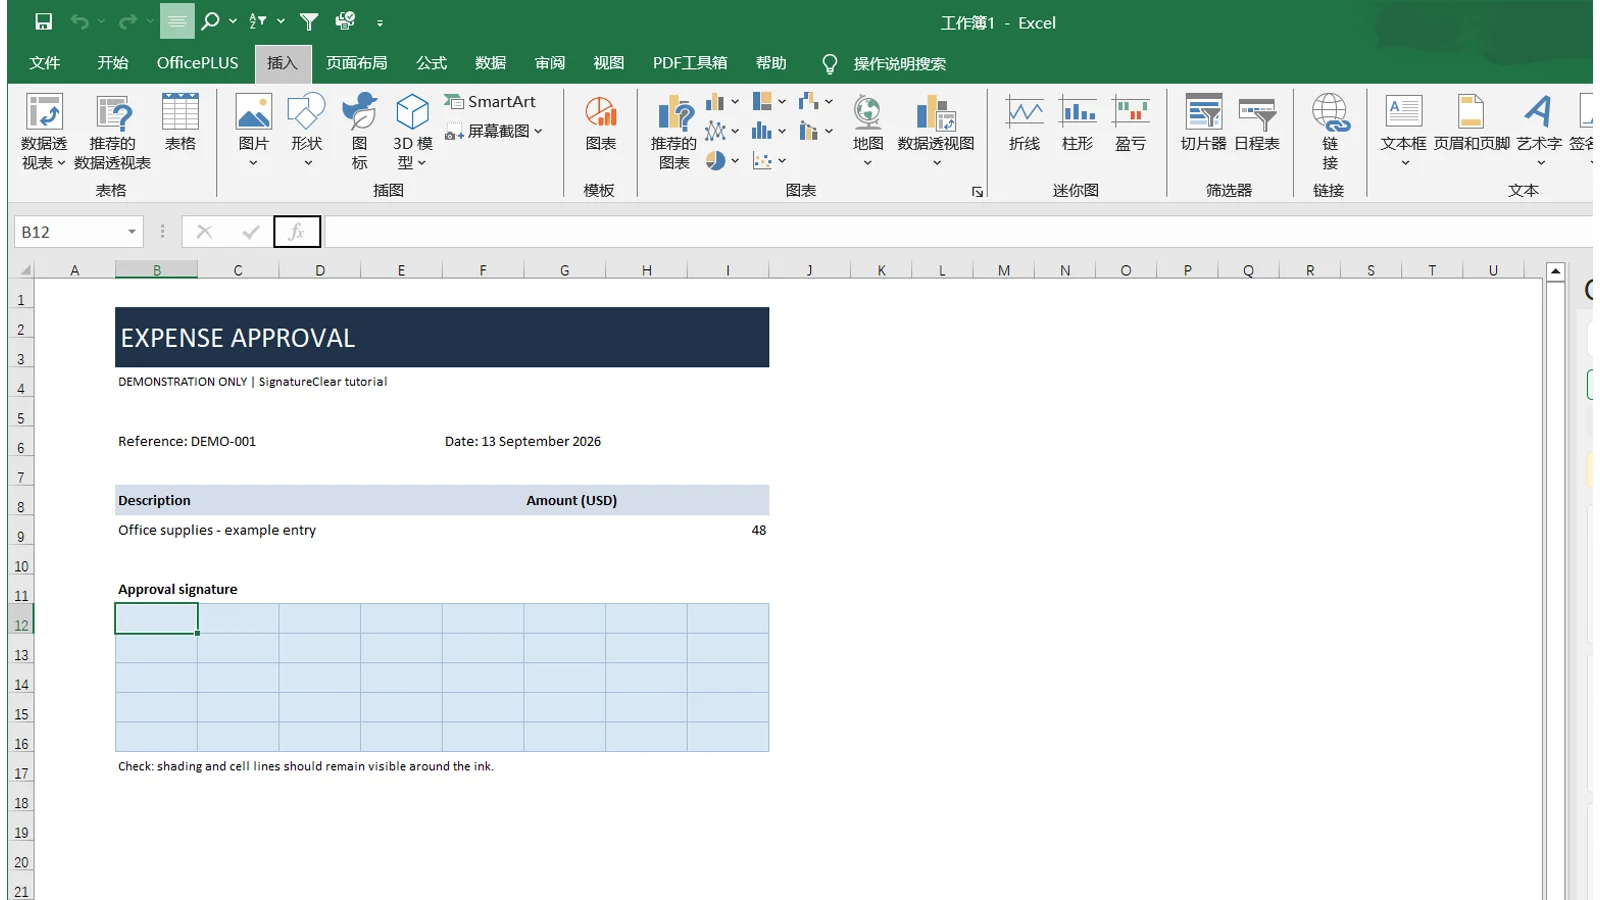Open the chart templates (图表) in 模板 group
This screenshot has height=900, width=1600.
(601, 123)
